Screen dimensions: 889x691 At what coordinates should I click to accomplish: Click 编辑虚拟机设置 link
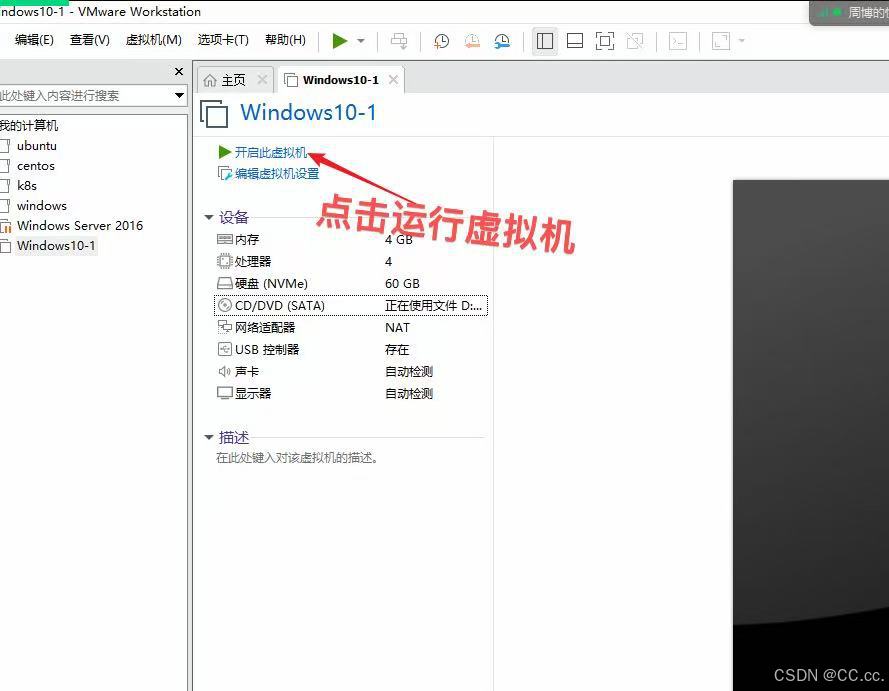pos(277,173)
